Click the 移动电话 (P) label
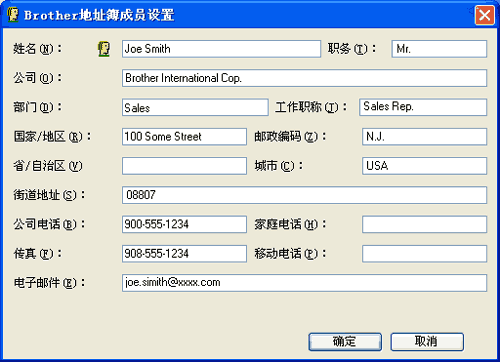 tap(290, 254)
